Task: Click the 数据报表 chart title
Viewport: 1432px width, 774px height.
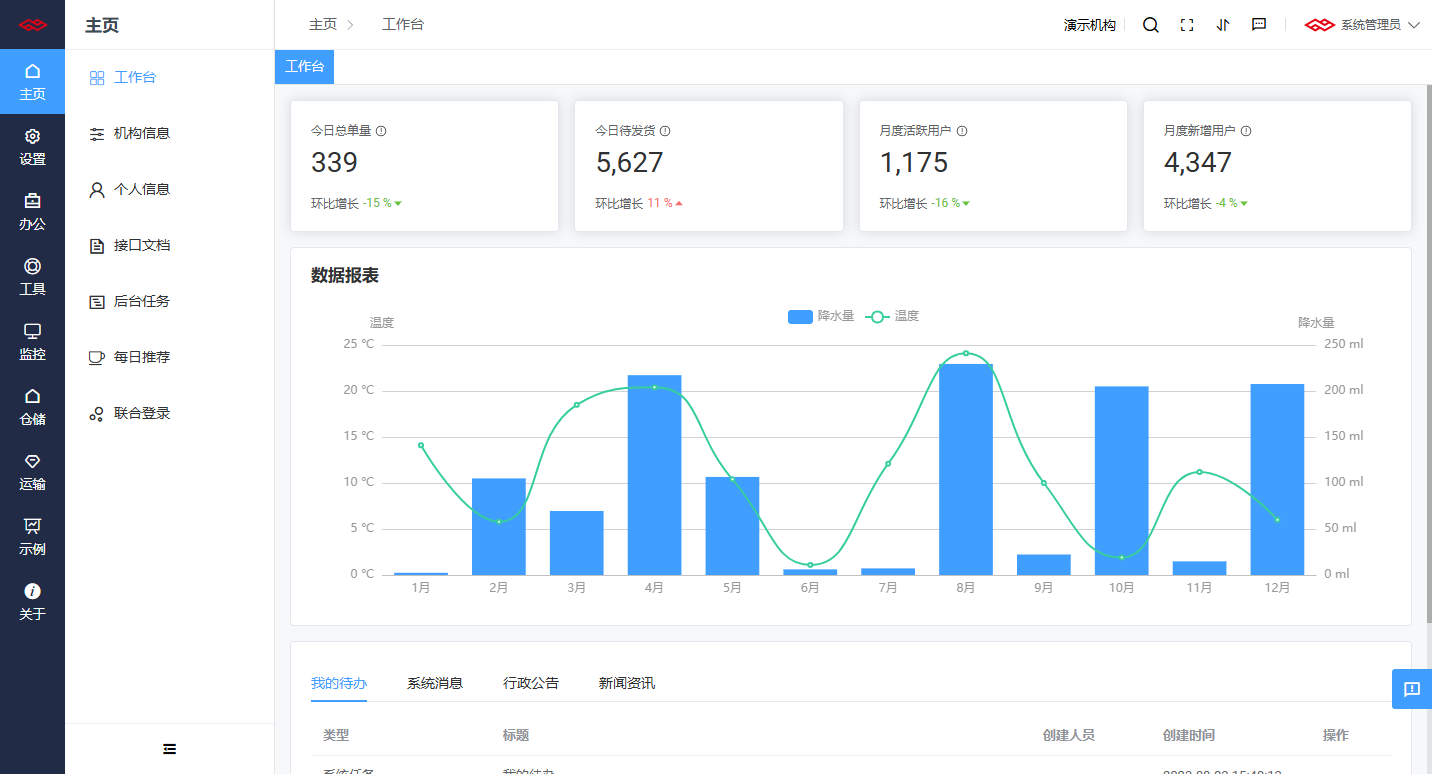Action: point(345,276)
